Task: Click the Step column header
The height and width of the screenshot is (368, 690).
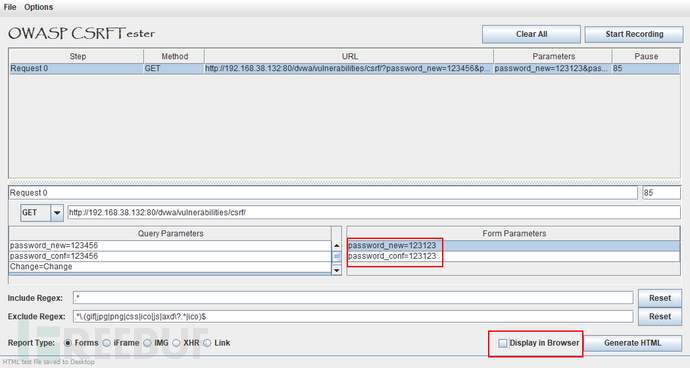Action: (x=77, y=56)
